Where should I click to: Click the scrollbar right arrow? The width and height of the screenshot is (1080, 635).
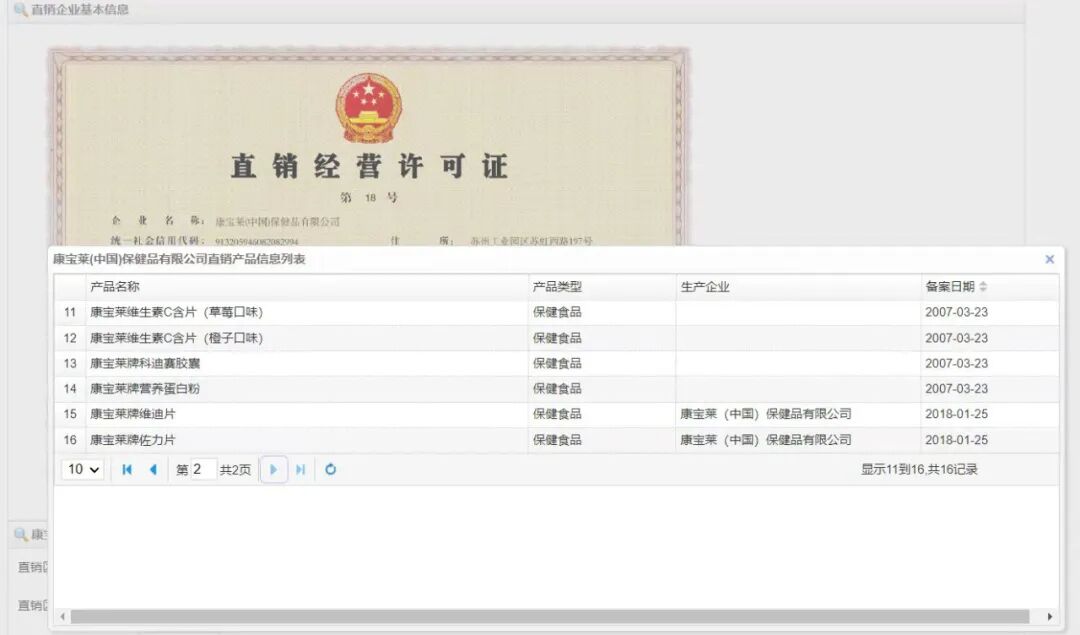[x=1050, y=616]
